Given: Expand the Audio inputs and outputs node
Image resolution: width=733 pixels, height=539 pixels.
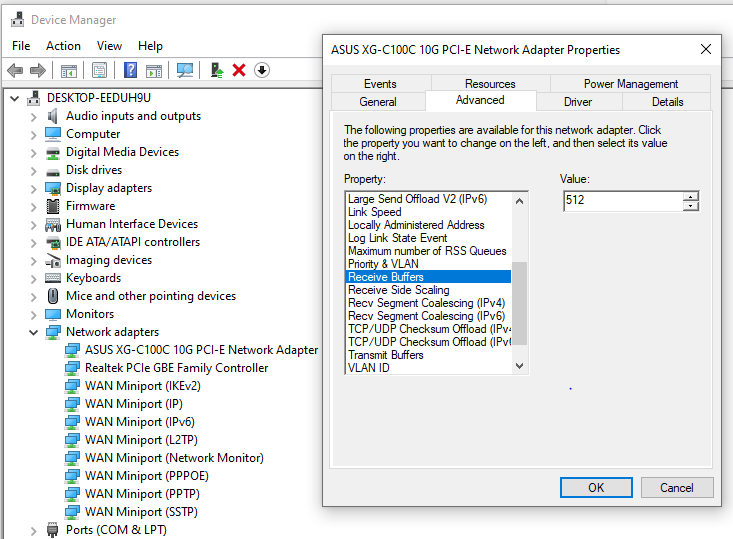Looking at the screenshot, I should coord(34,116).
